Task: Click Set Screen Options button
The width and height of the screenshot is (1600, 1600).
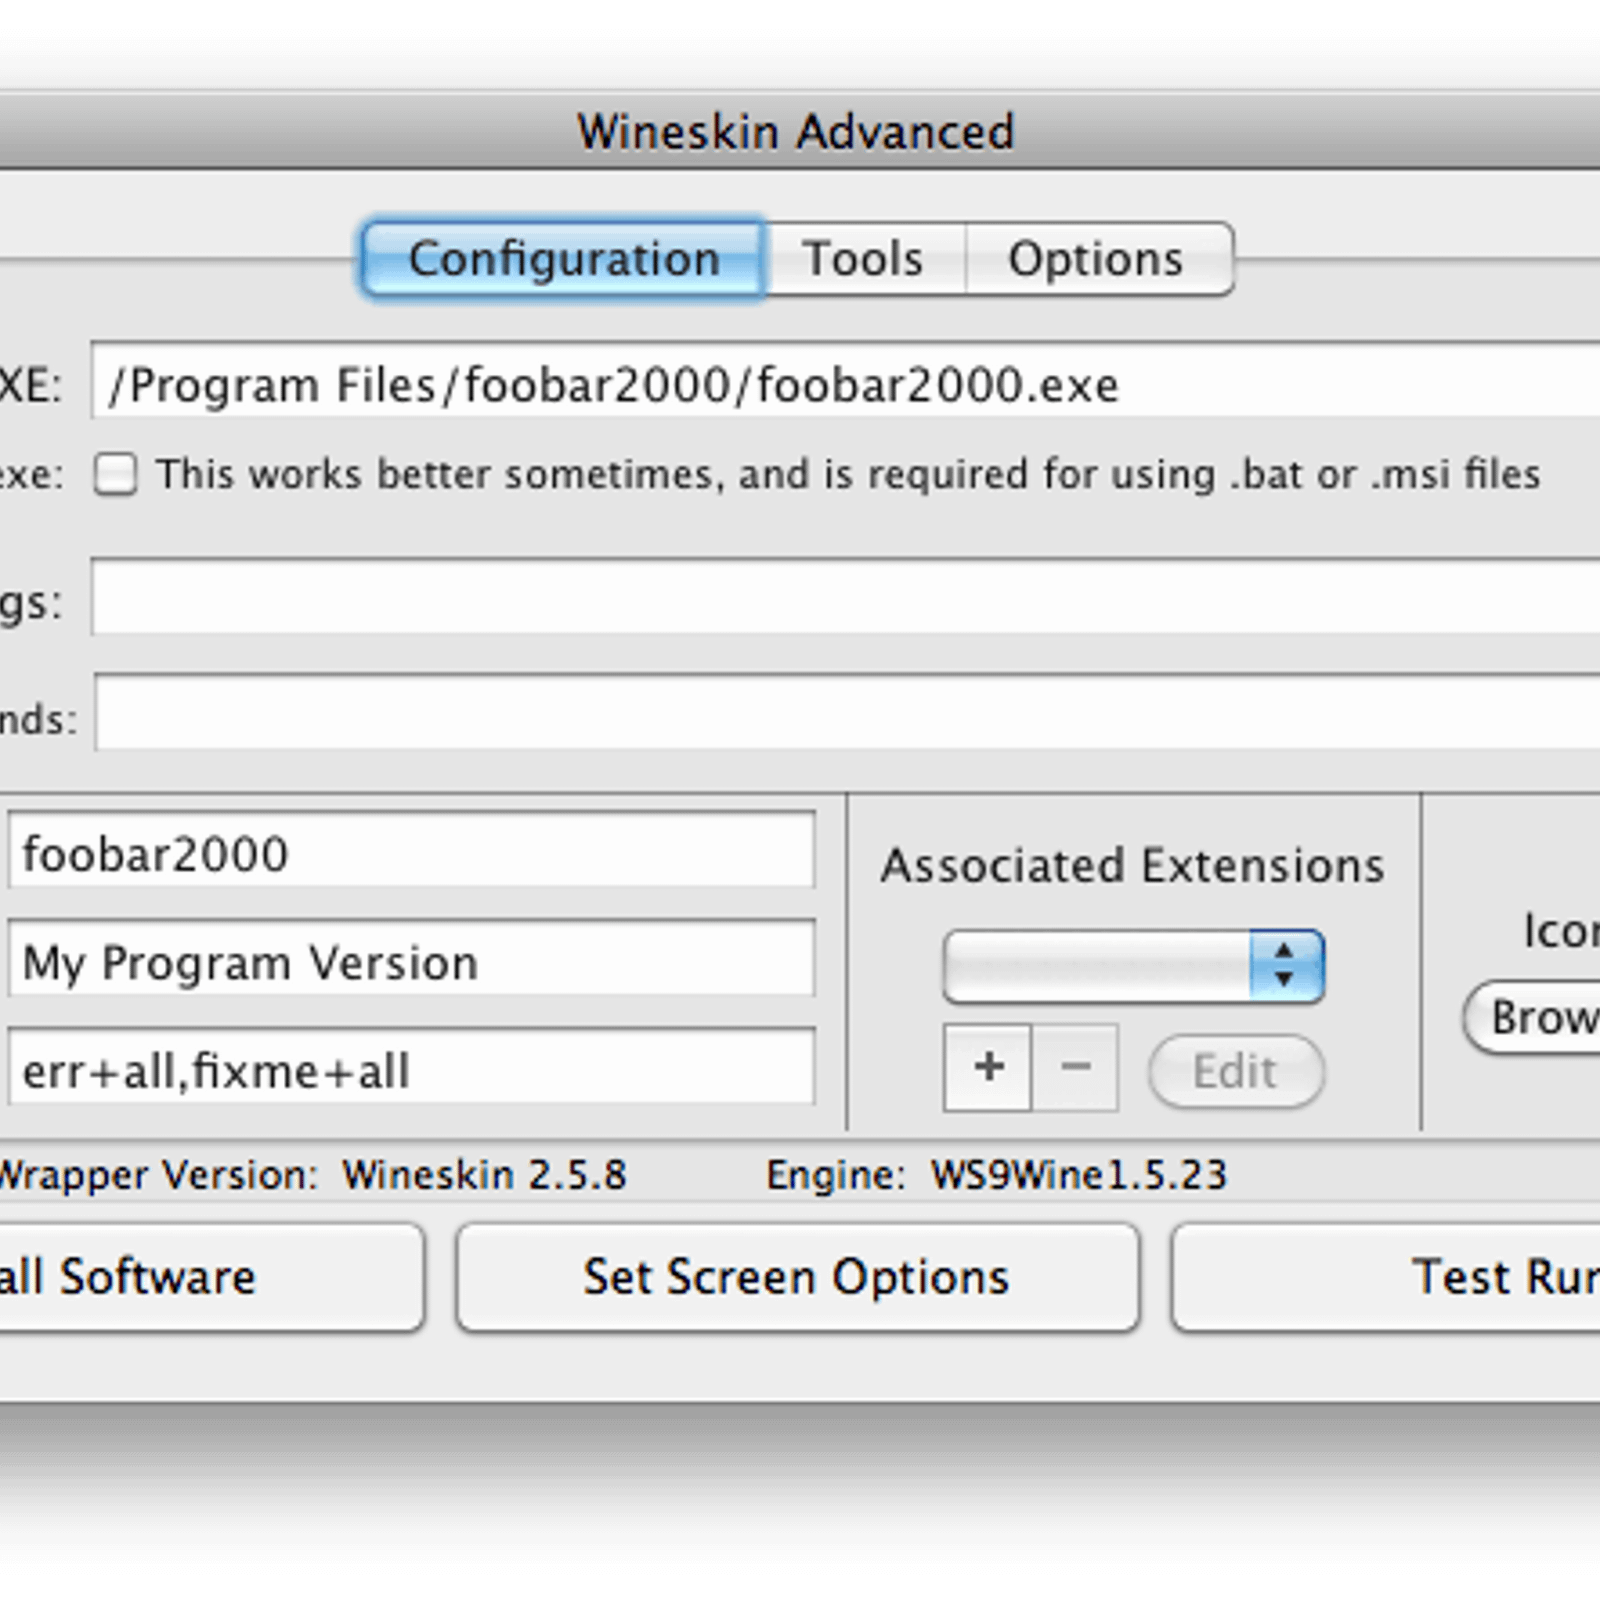Action: point(797,1277)
